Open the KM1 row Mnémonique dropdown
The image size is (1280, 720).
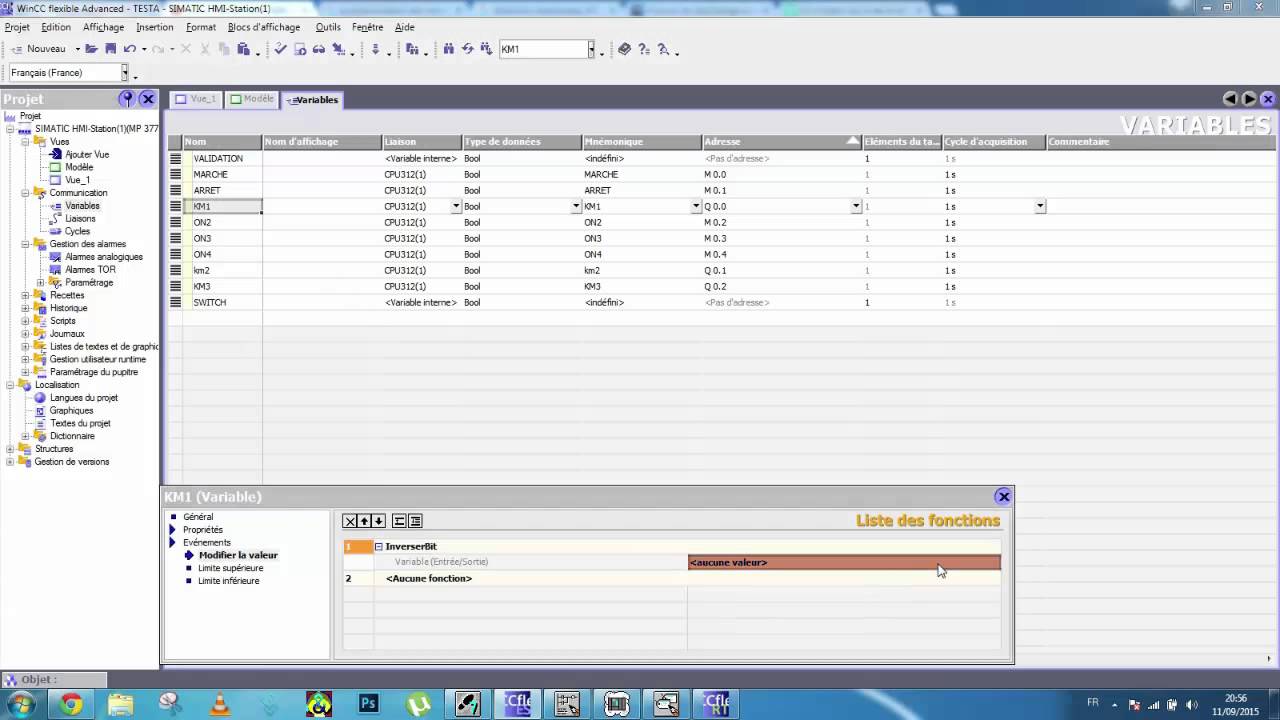pos(696,206)
